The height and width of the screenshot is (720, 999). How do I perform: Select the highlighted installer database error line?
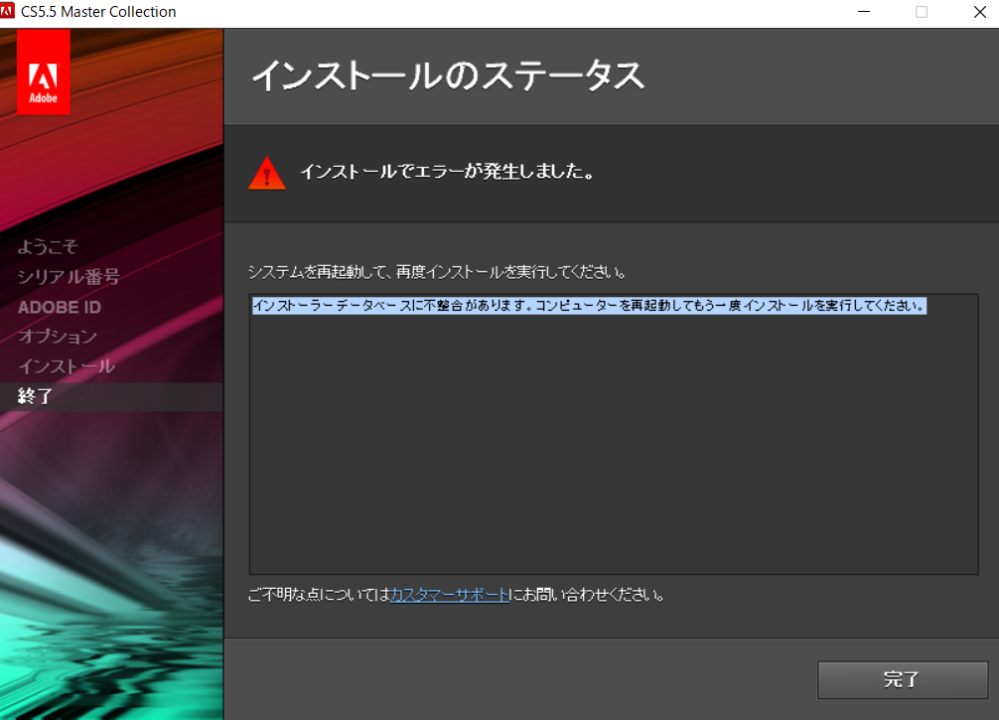coord(589,306)
